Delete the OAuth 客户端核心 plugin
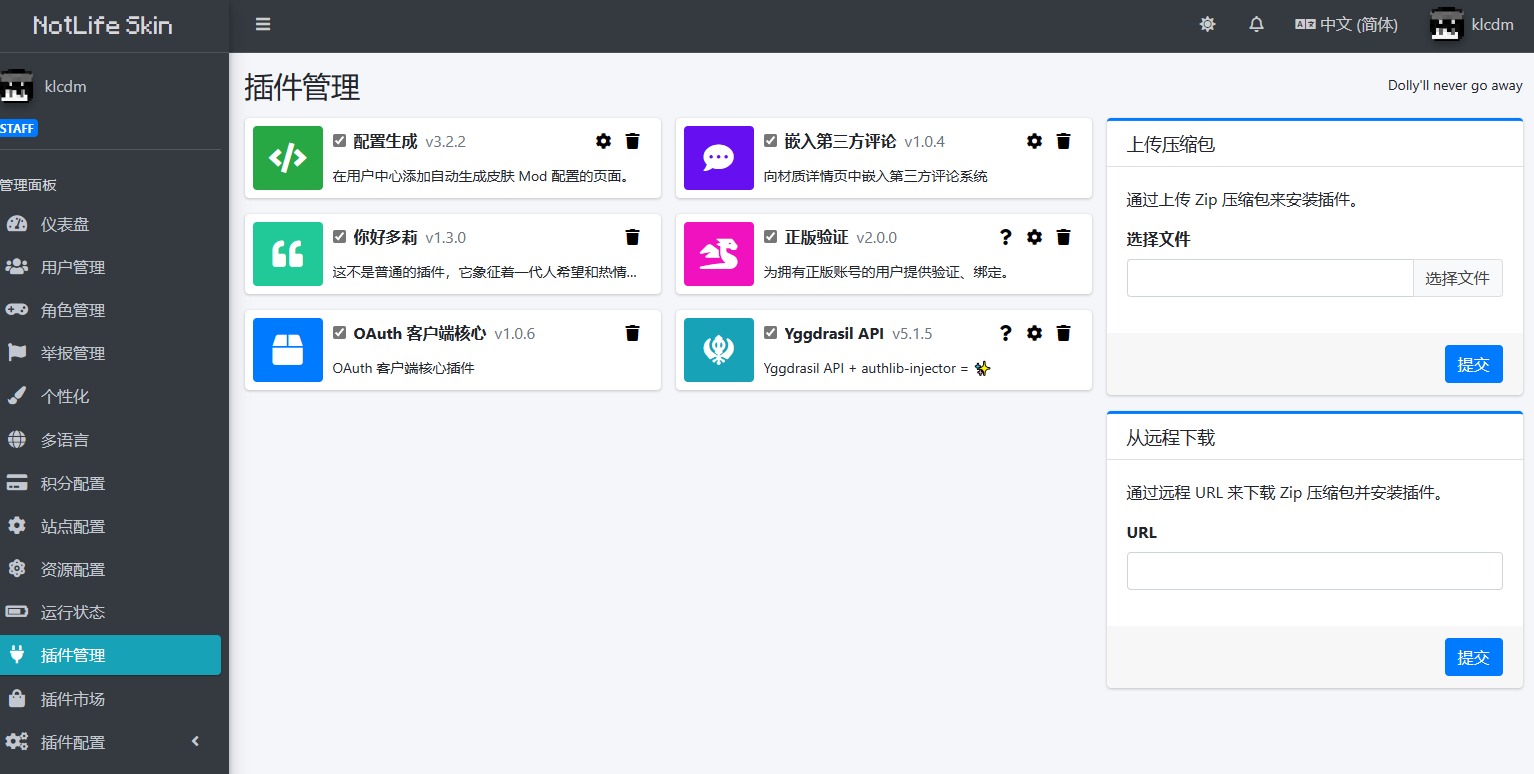Viewport: 1534px width, 774px height. point(632,333)
